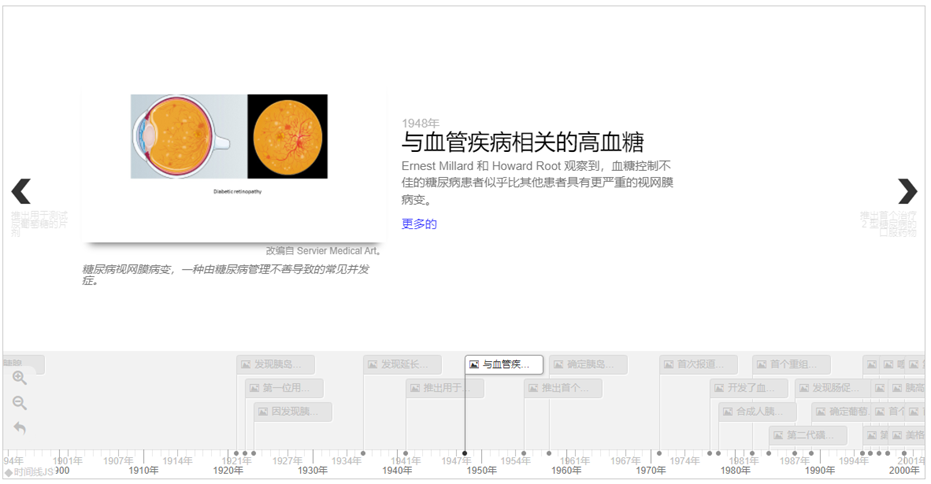Select the 因发现胰... timeline marker

click(293, 412)
